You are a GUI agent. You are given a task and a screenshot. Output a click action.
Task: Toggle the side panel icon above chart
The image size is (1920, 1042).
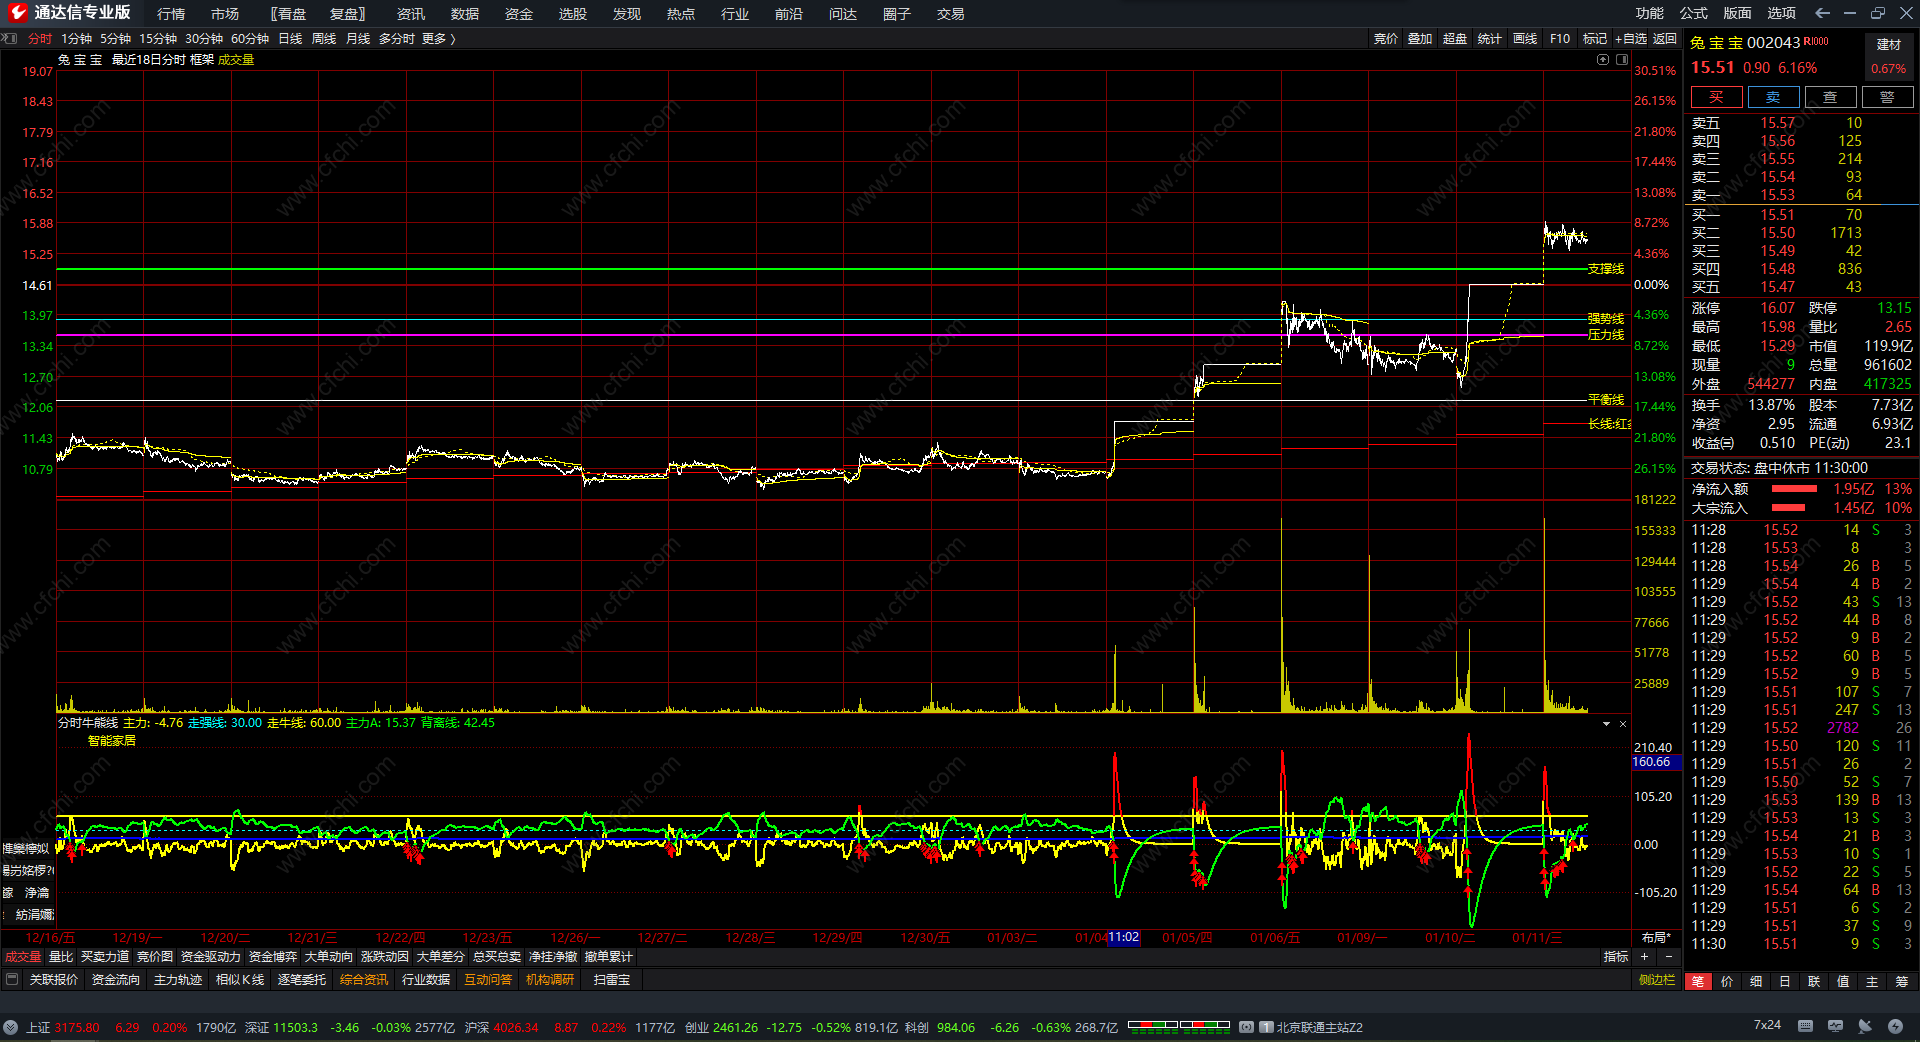1622,60
